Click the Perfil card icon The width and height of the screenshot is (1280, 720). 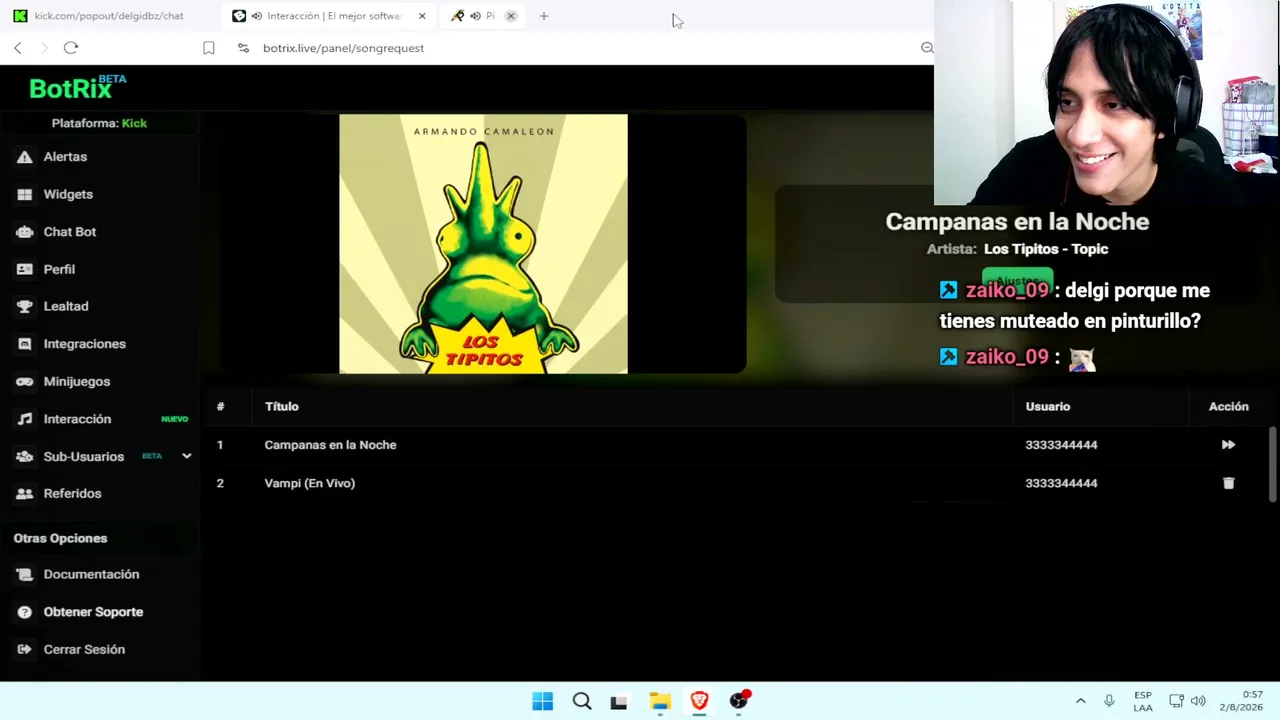(x=24, y=269)
